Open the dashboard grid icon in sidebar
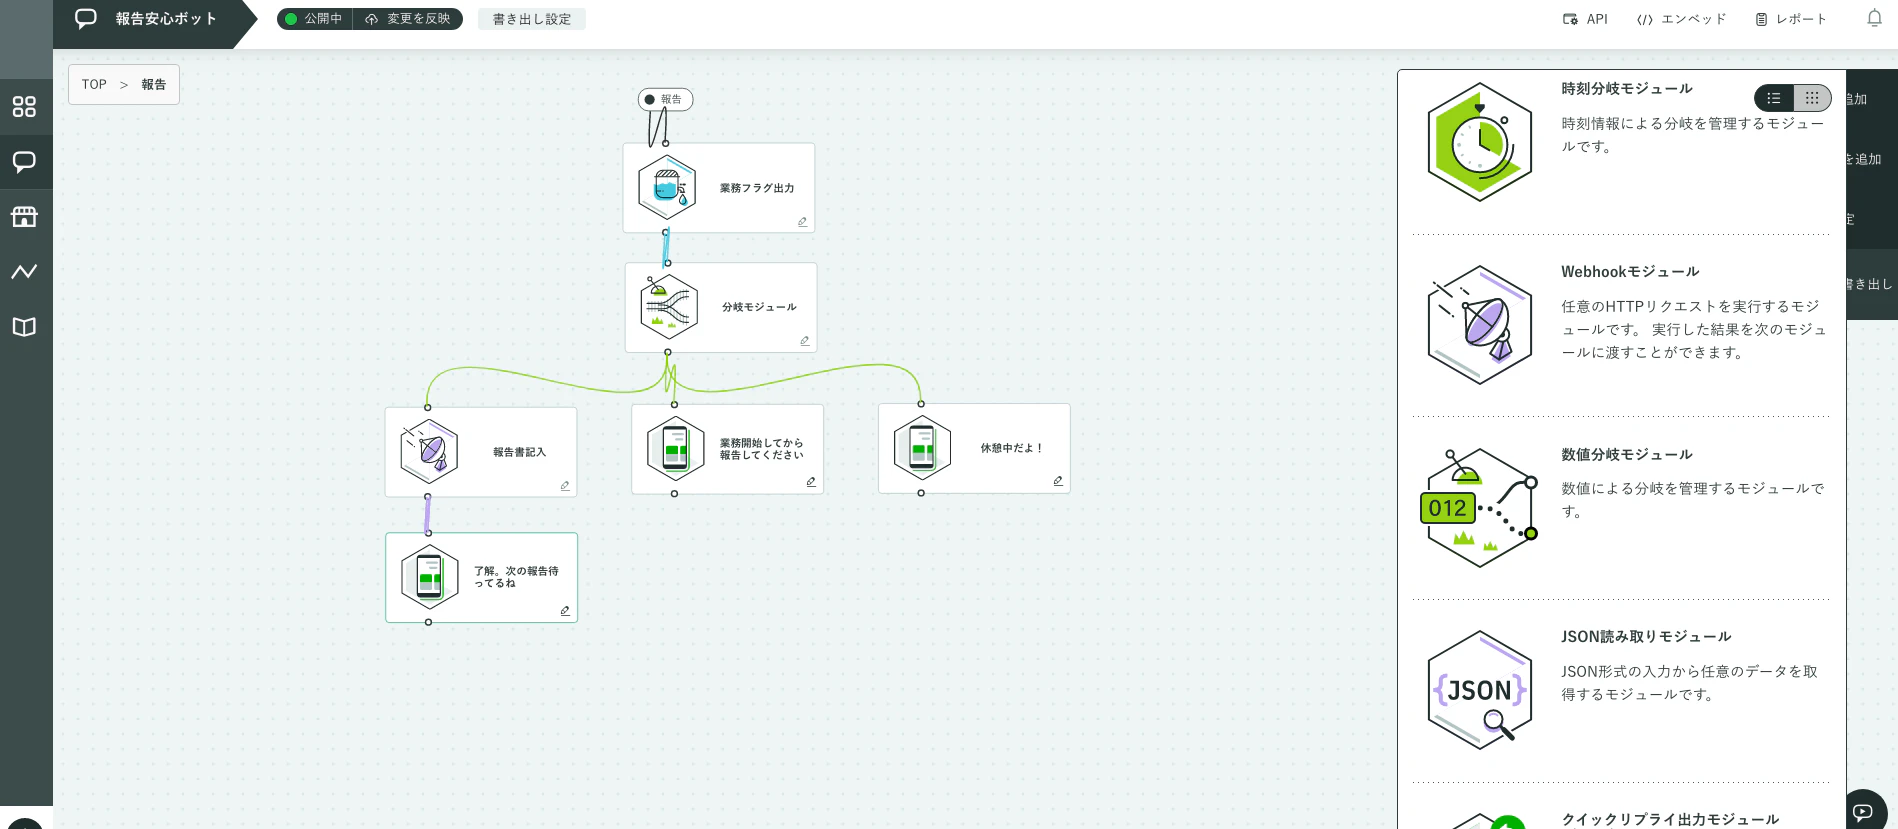1898x829 pixels. (24, 107)
